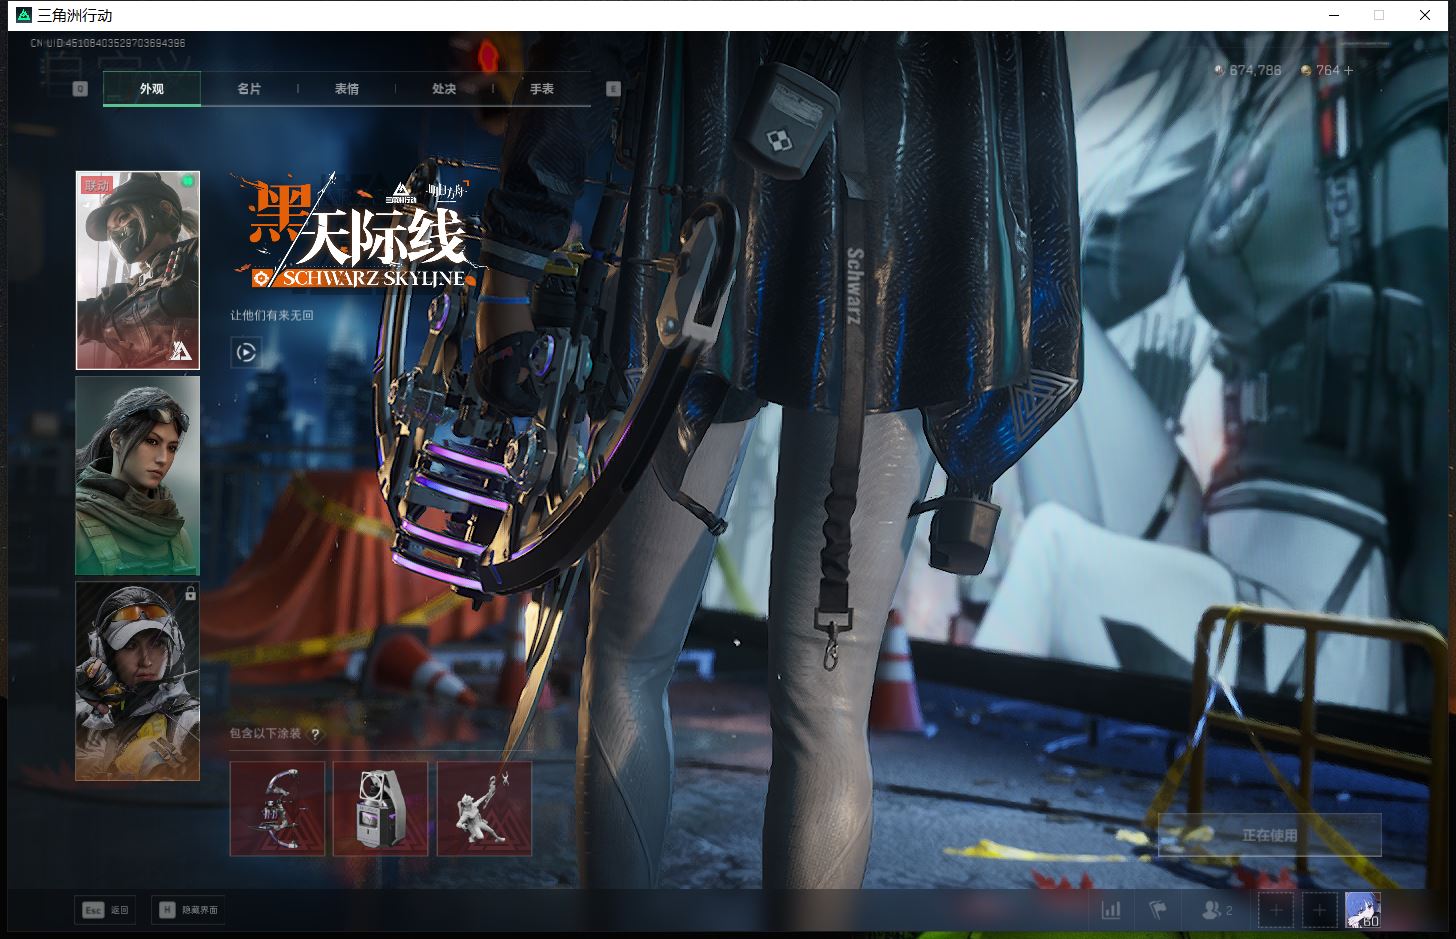Switch to the 名片 tab
The height and width of the screenshot is (939, 1456).
click(249, 89)
